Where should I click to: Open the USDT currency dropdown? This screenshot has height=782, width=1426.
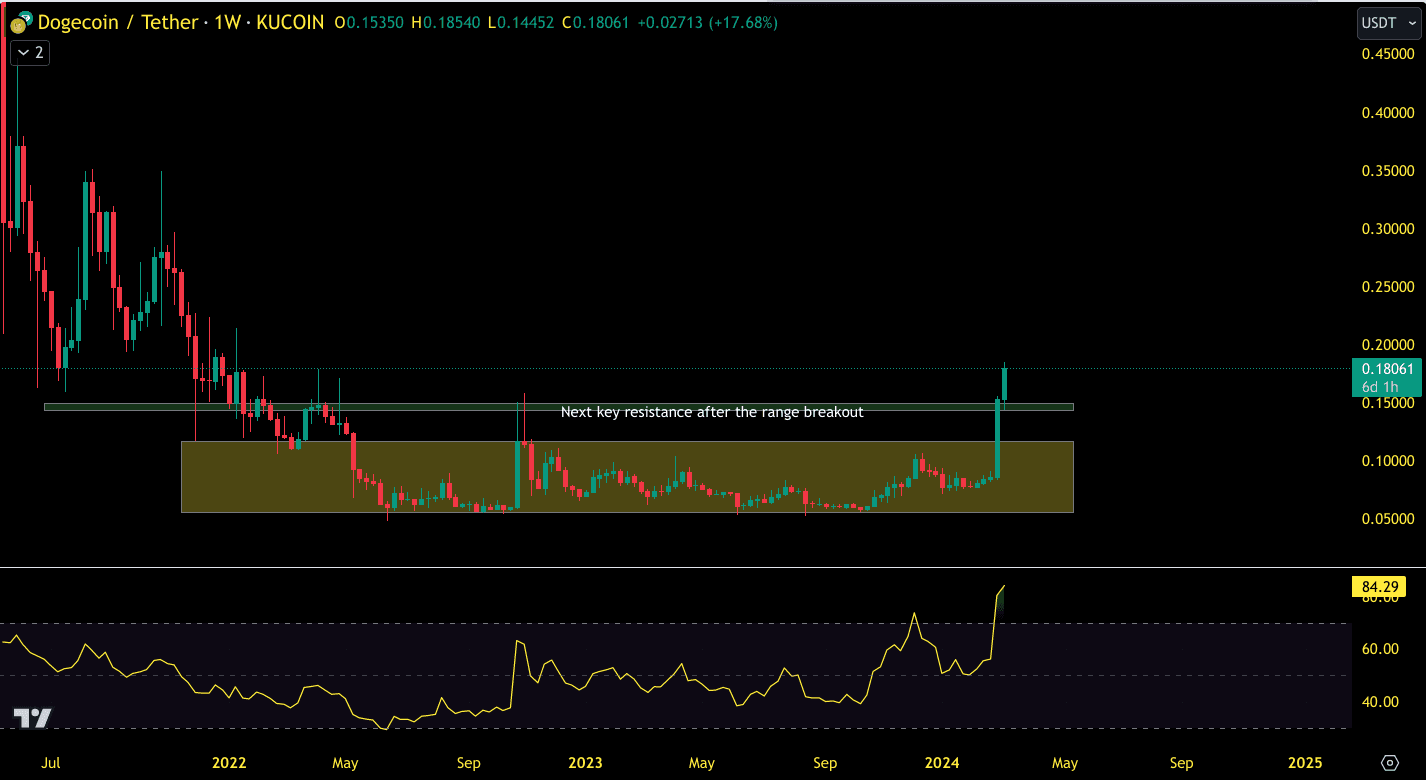point(1388,22)
